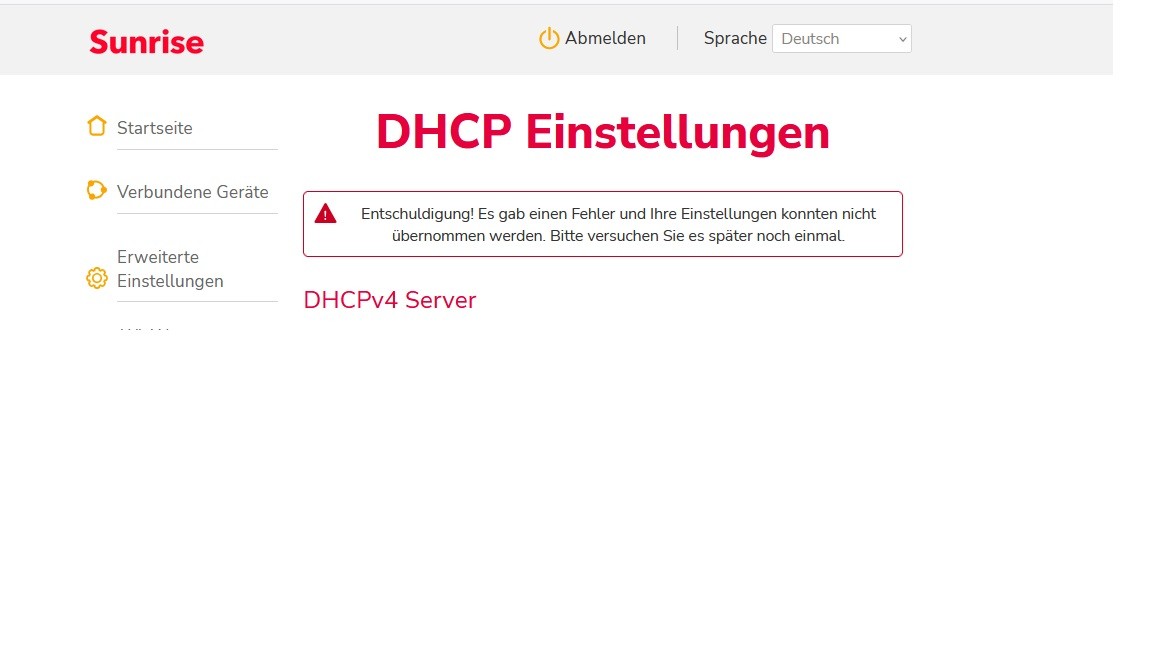Click the underline beneath Verbundene Geräte
The image size is (1152, 648).
(197, 213)
